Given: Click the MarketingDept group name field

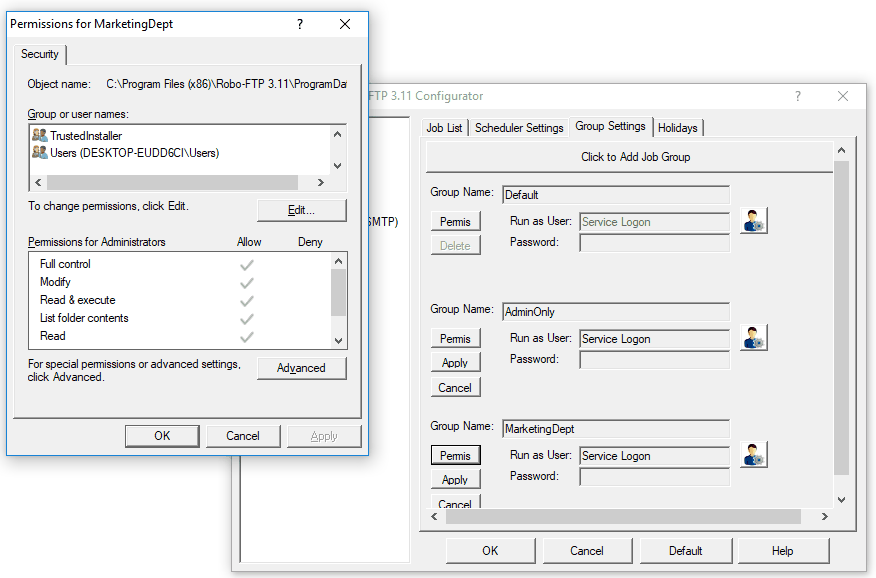Looking at the screenshot, I should 616,429.
